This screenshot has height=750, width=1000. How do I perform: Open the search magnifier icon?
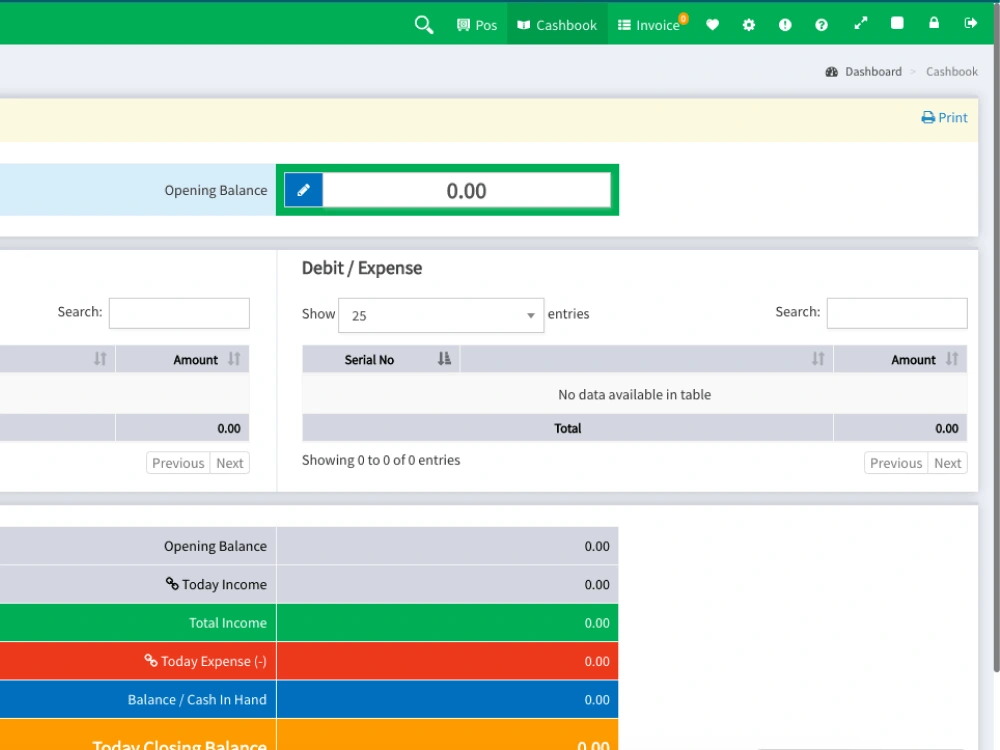(424, 25)
